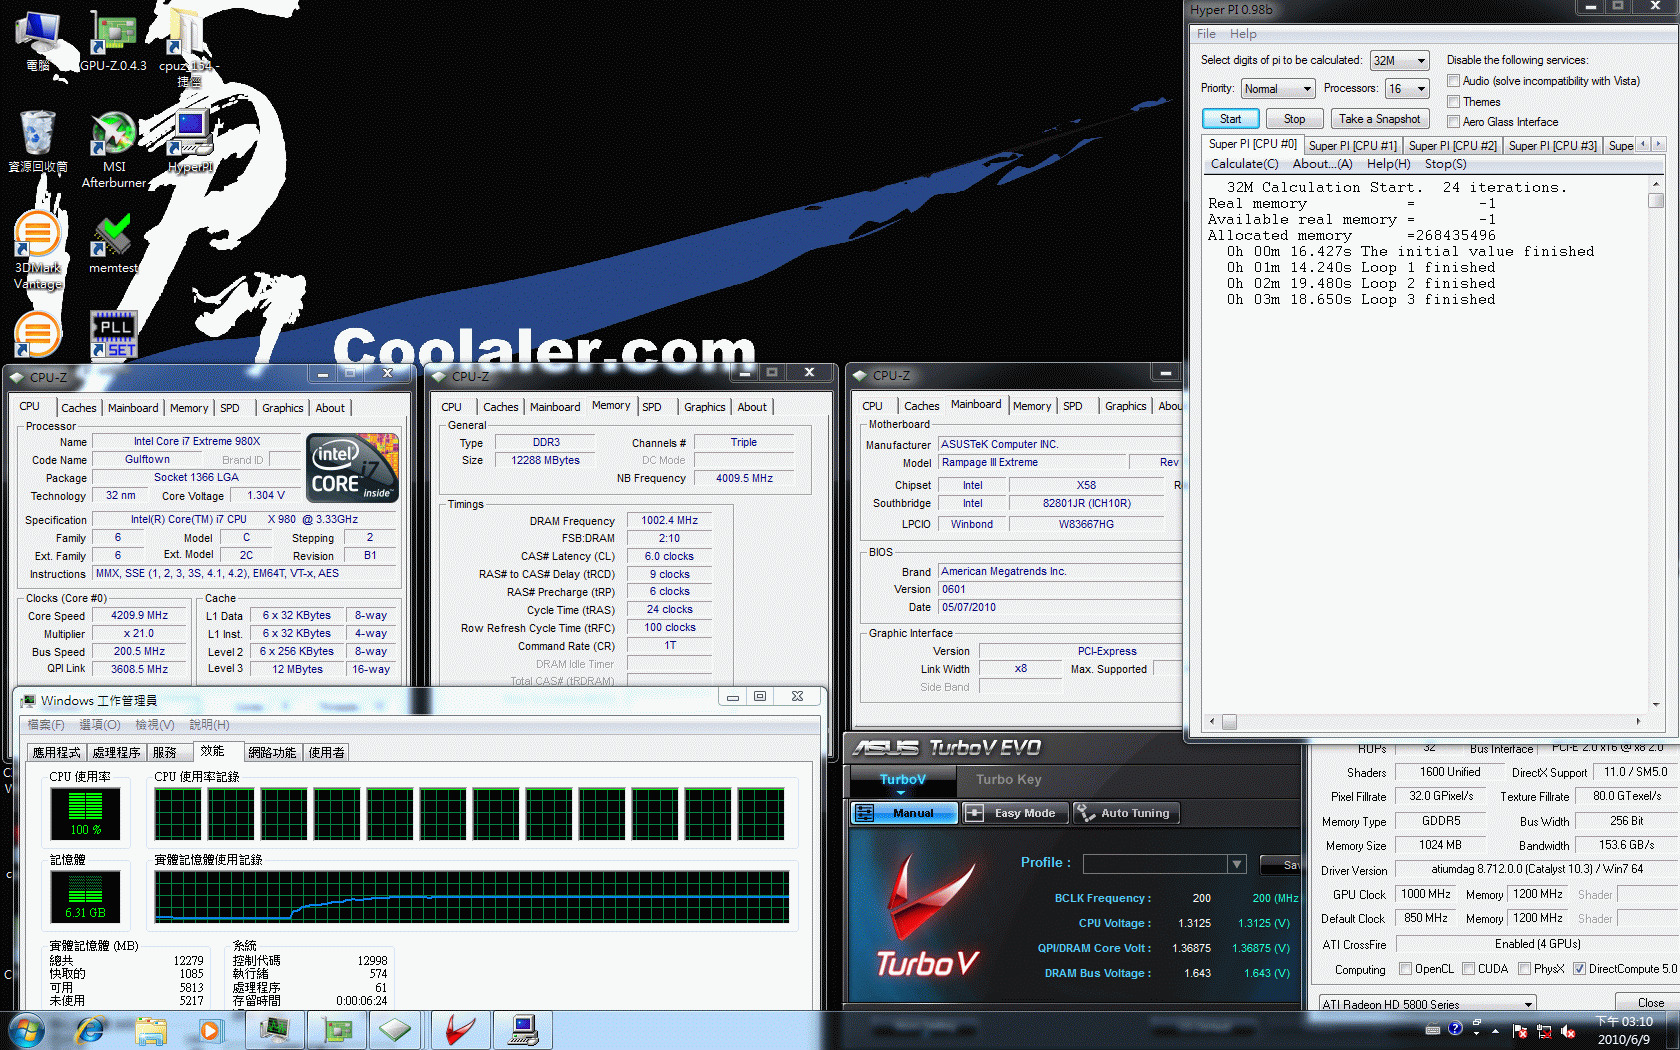Select Manual mode in TurboV EVO
The width and height of the screenshot is (1680, 1050).
(x=904, y=813)
